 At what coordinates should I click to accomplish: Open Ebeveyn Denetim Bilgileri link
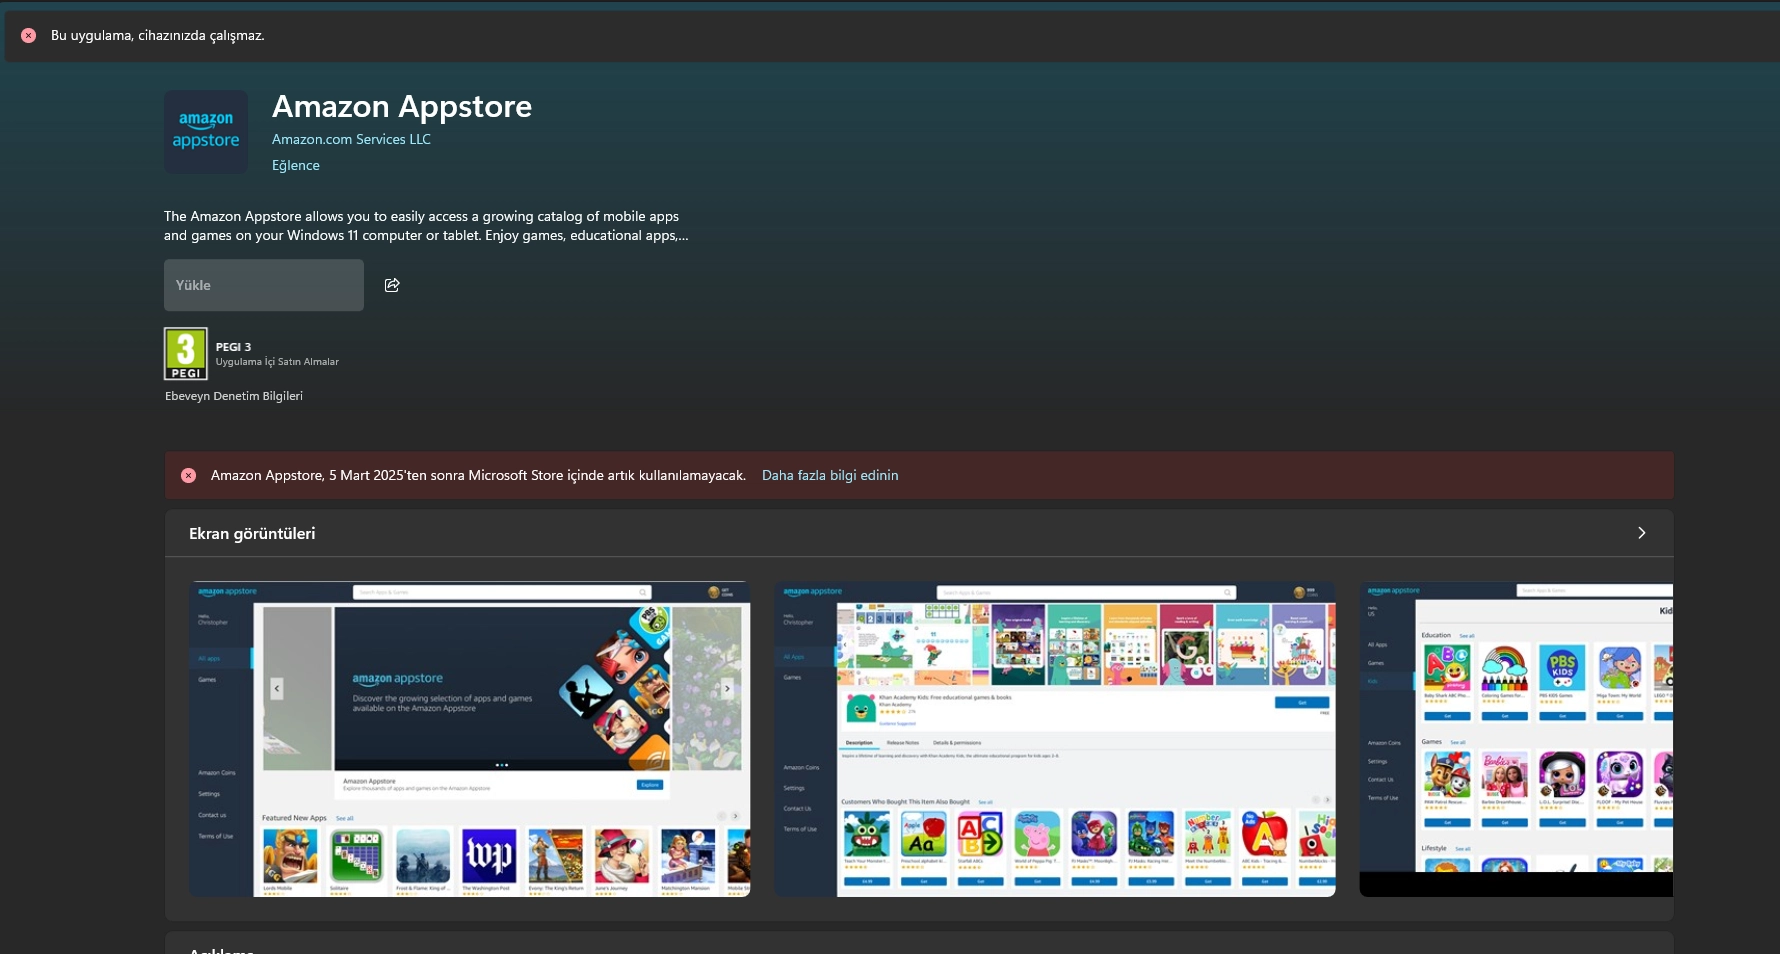(234, 396)
